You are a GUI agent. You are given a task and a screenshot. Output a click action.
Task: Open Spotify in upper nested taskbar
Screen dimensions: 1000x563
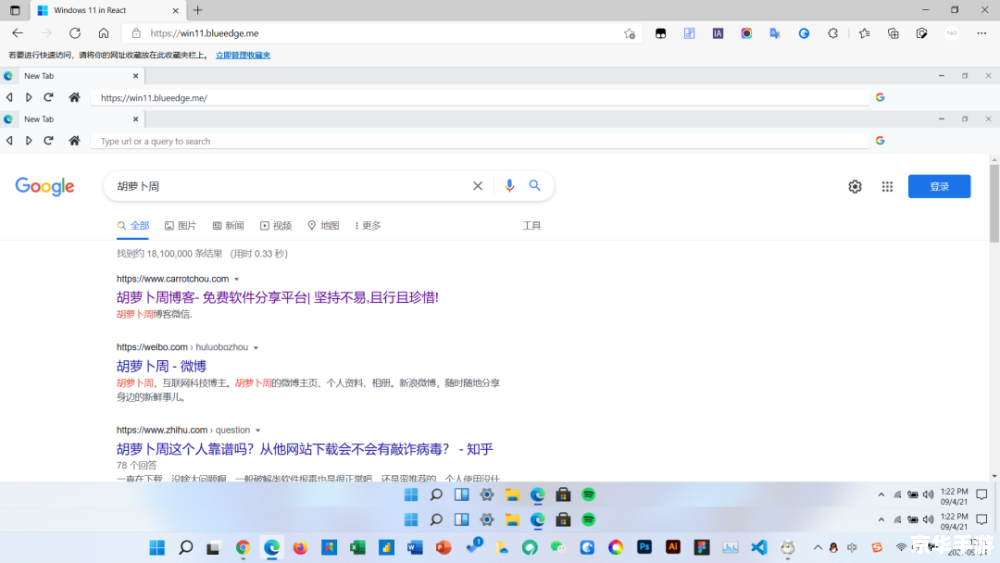pos(588,495)
